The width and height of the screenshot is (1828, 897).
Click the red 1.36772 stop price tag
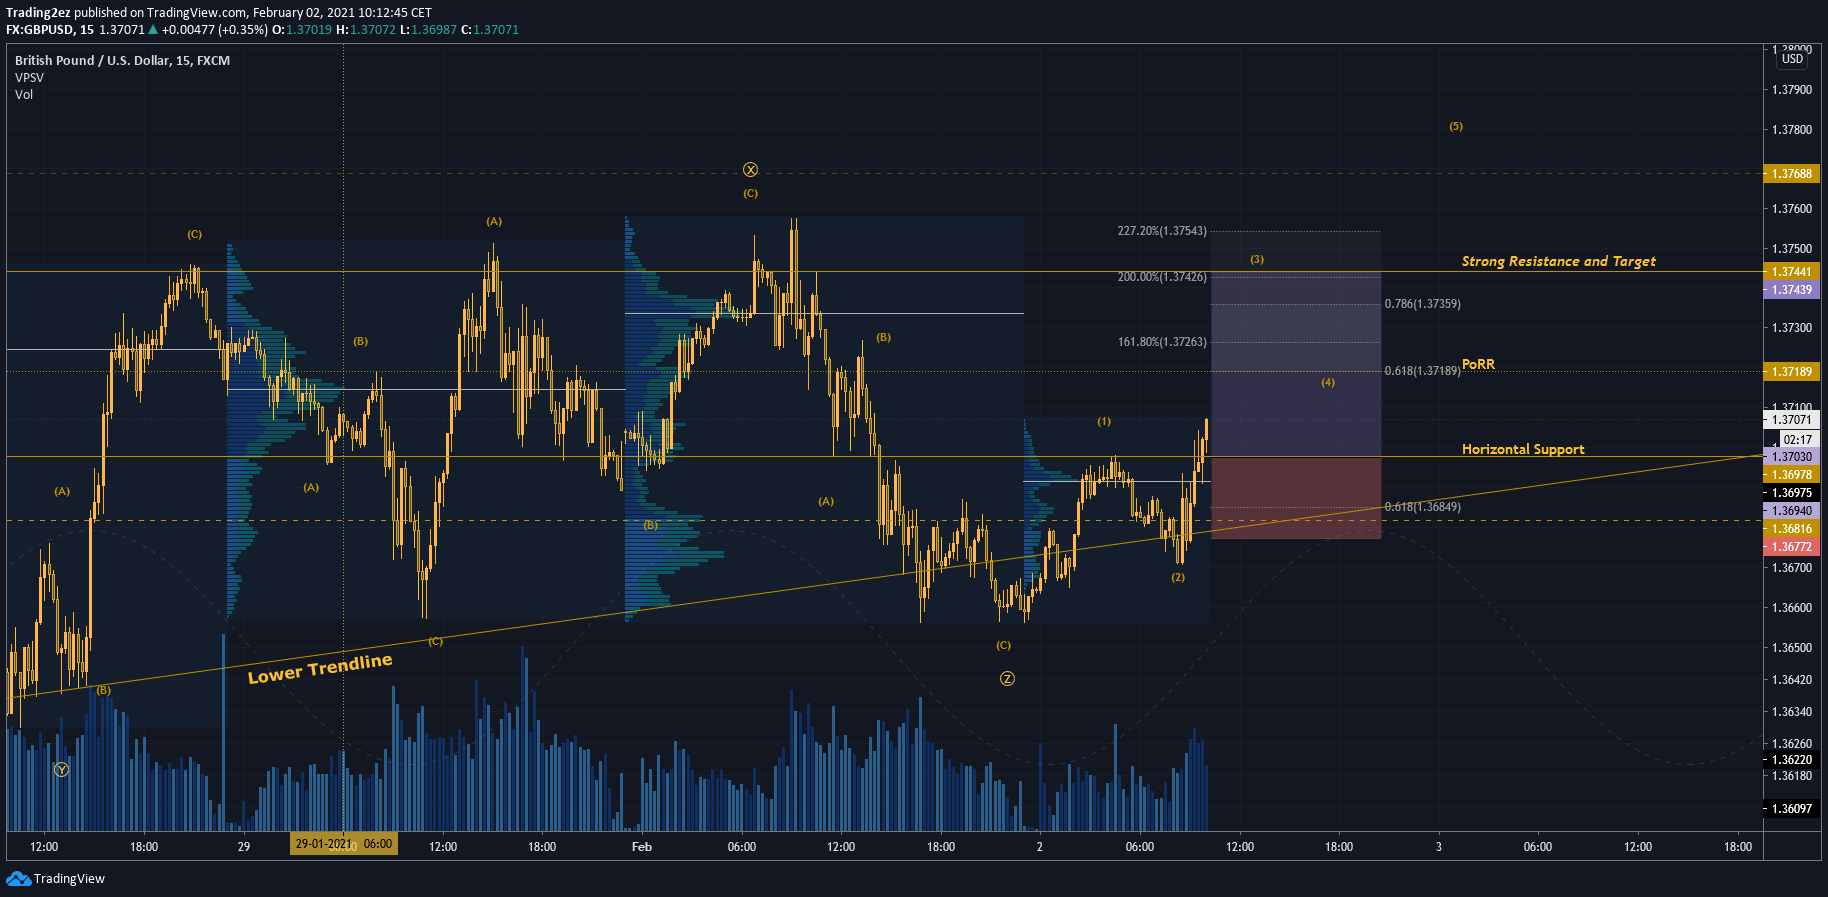point(1791,547)
